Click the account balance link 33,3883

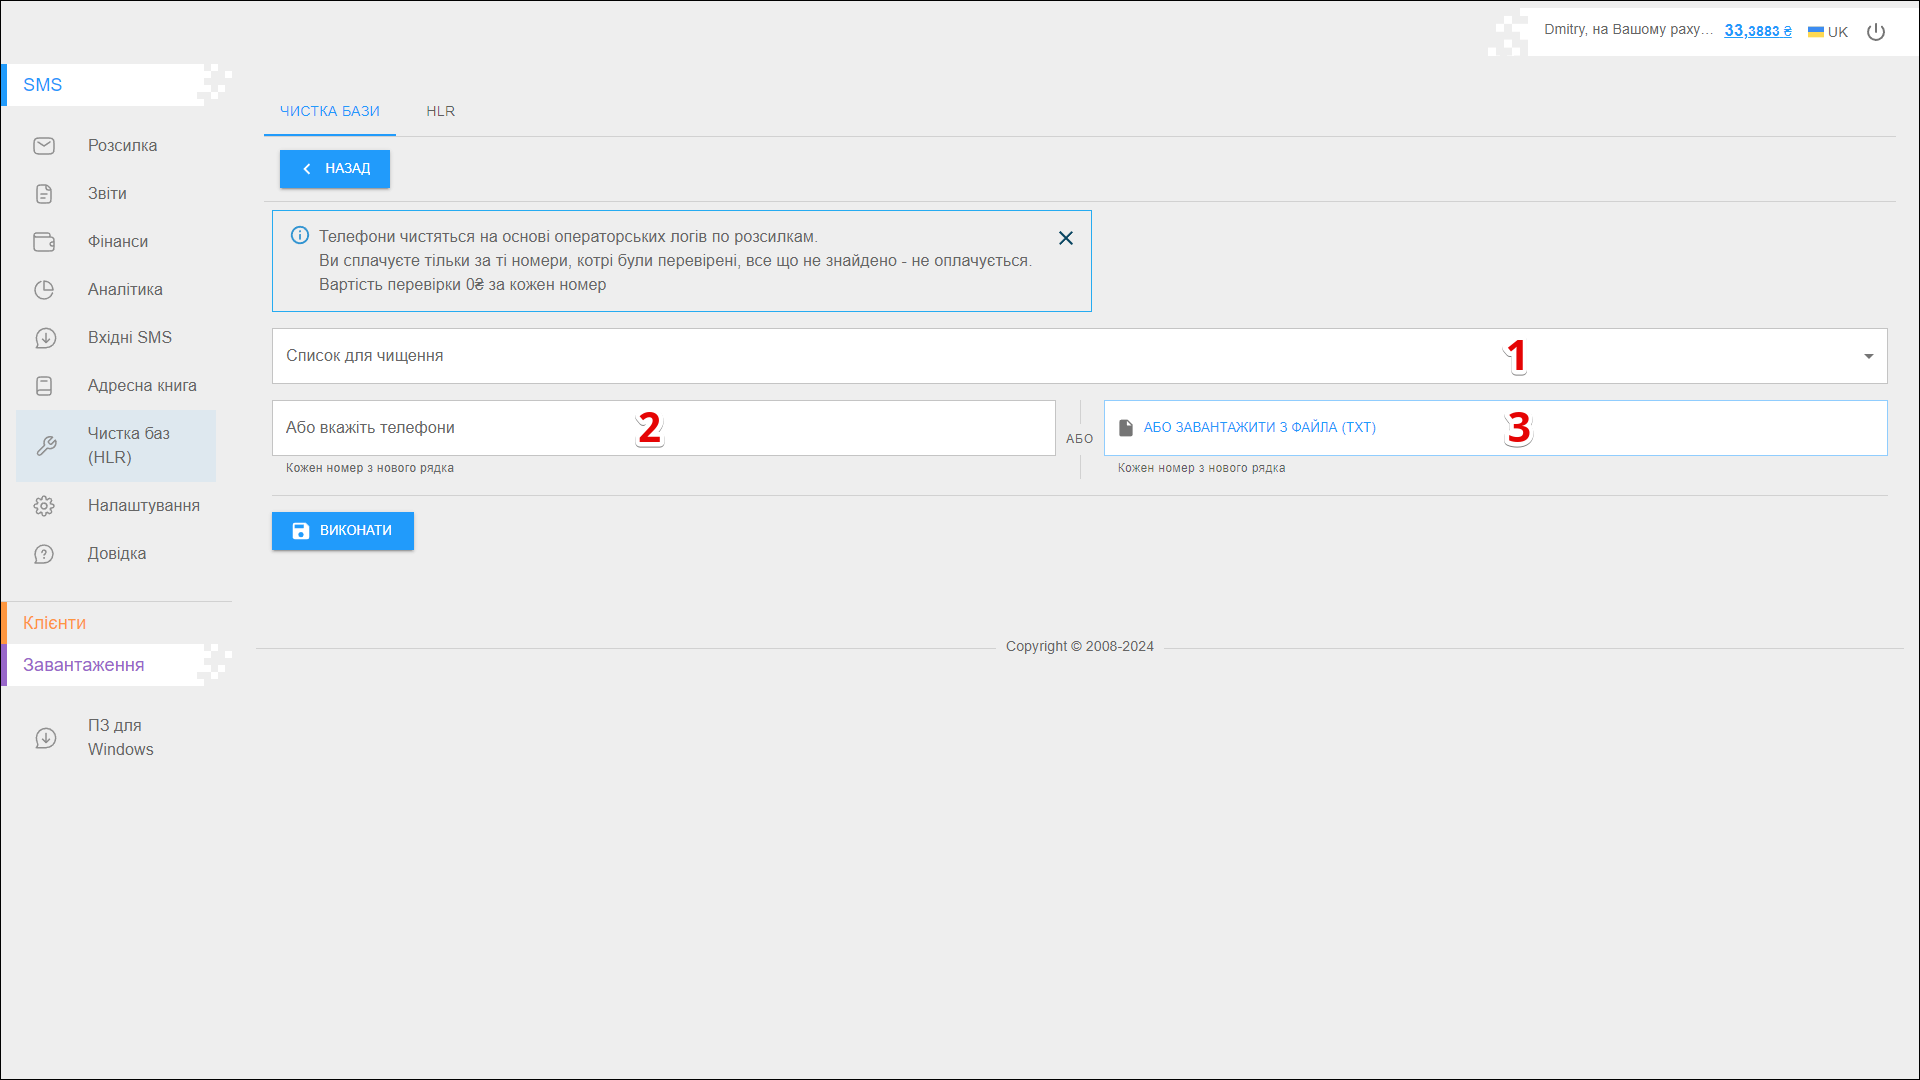1757,31
